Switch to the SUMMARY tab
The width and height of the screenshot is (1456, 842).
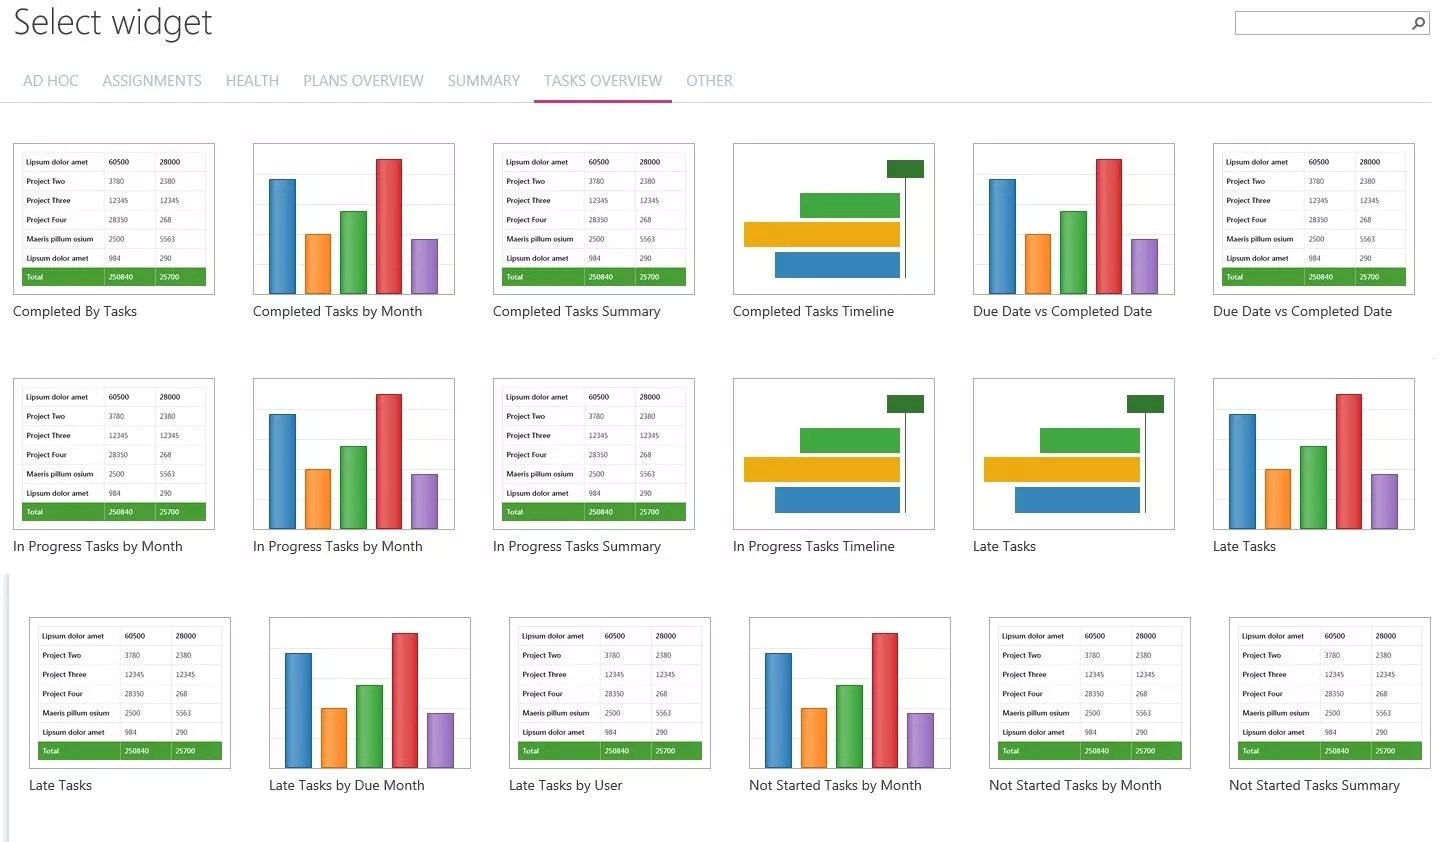click(x=484, y=80)
